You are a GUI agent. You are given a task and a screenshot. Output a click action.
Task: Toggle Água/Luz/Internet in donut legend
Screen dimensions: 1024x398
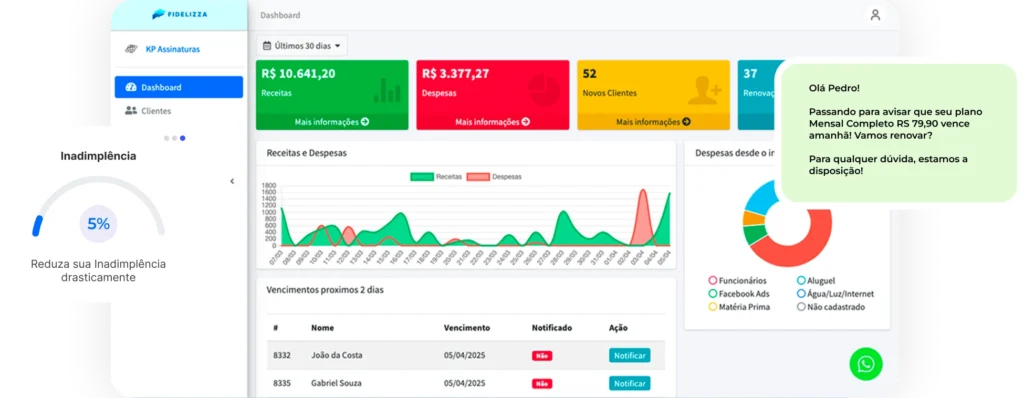835,293
